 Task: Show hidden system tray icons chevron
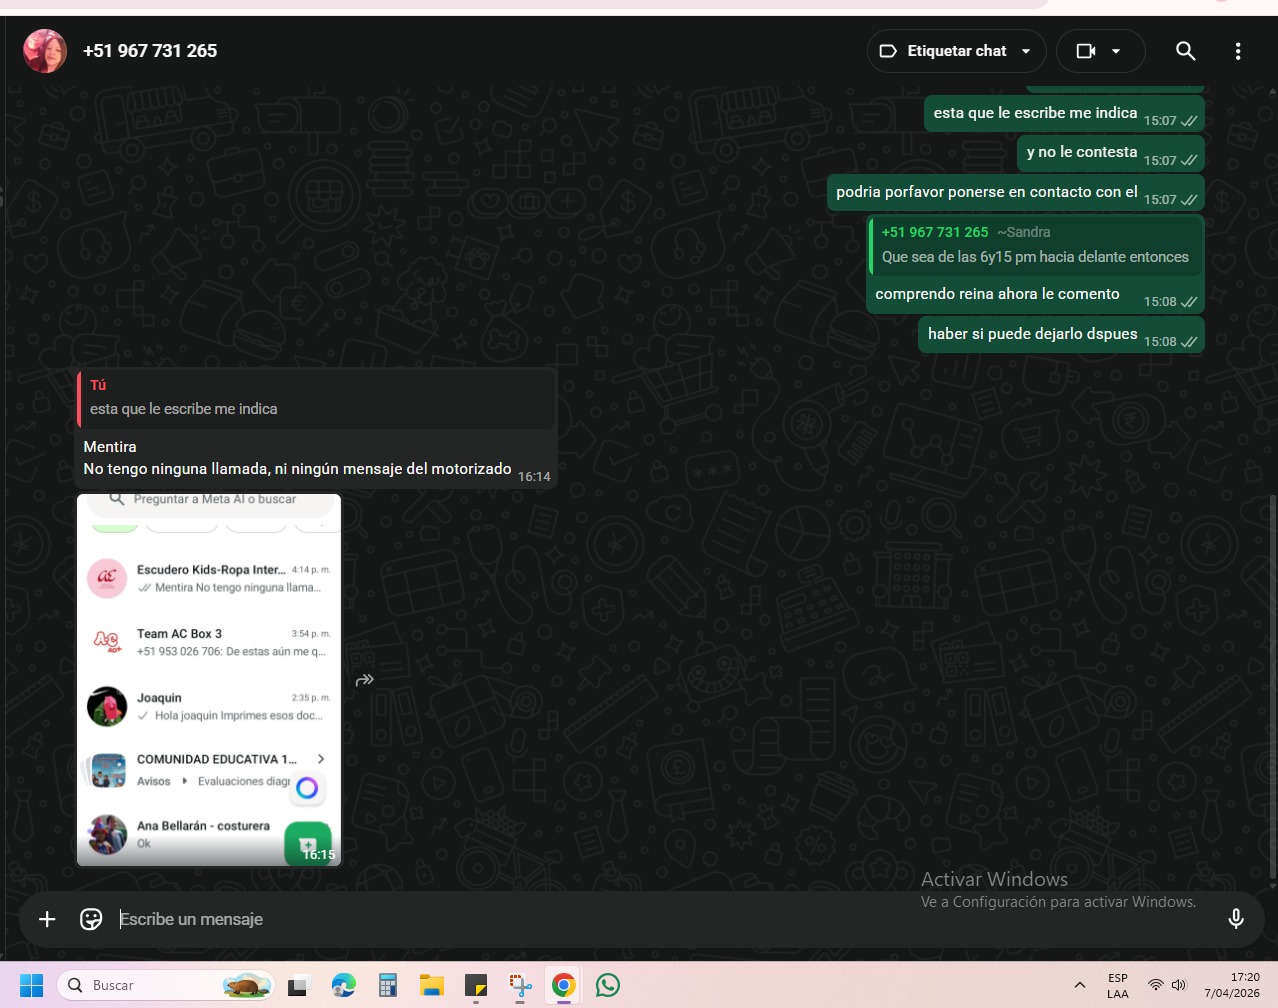point(1079,985)
